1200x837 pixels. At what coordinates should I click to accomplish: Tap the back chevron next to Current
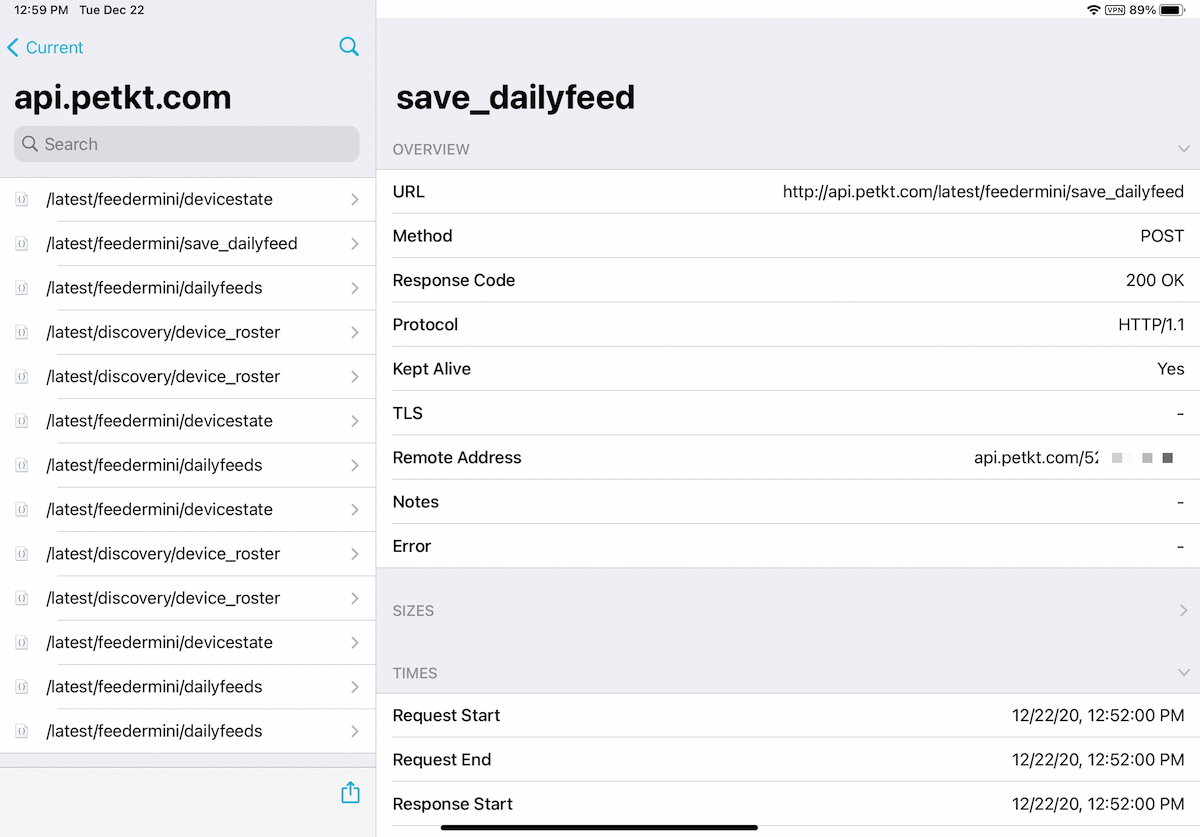coord(12,47)
